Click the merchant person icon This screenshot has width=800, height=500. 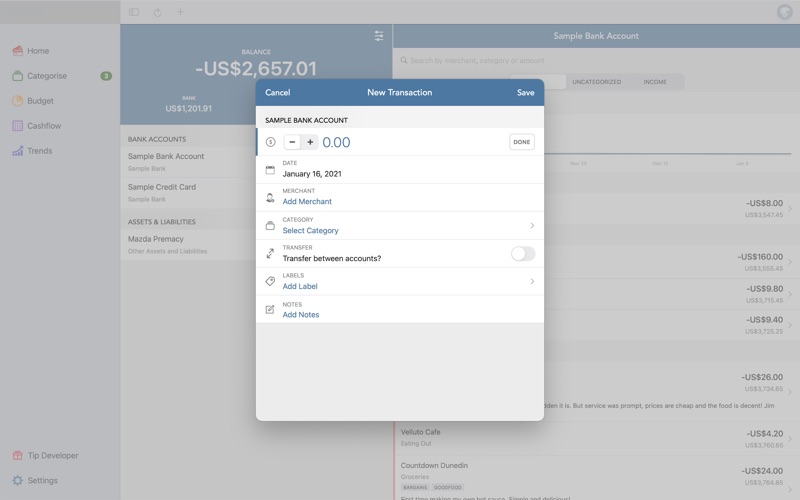pos(270,197)
